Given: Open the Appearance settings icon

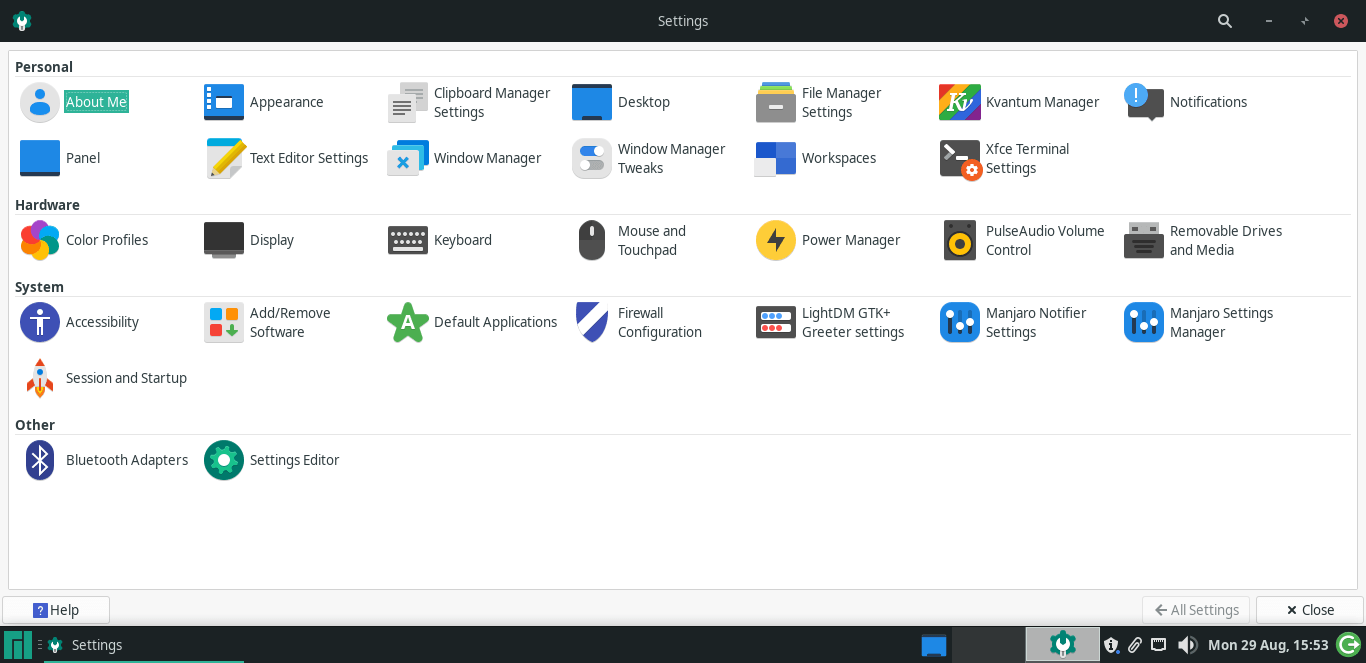Looking at the screenshot, I should (x=224, y=102).
